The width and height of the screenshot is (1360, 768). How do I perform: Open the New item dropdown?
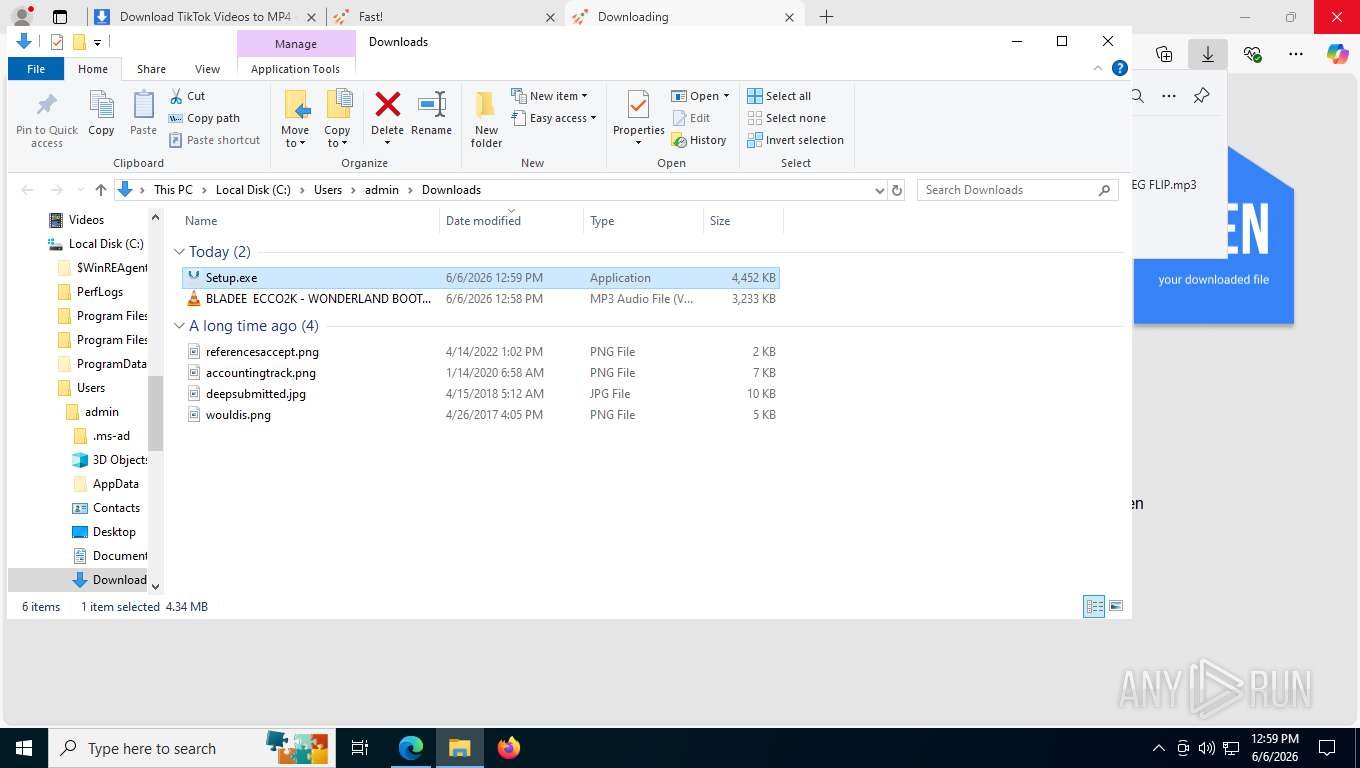pos(549,96)
